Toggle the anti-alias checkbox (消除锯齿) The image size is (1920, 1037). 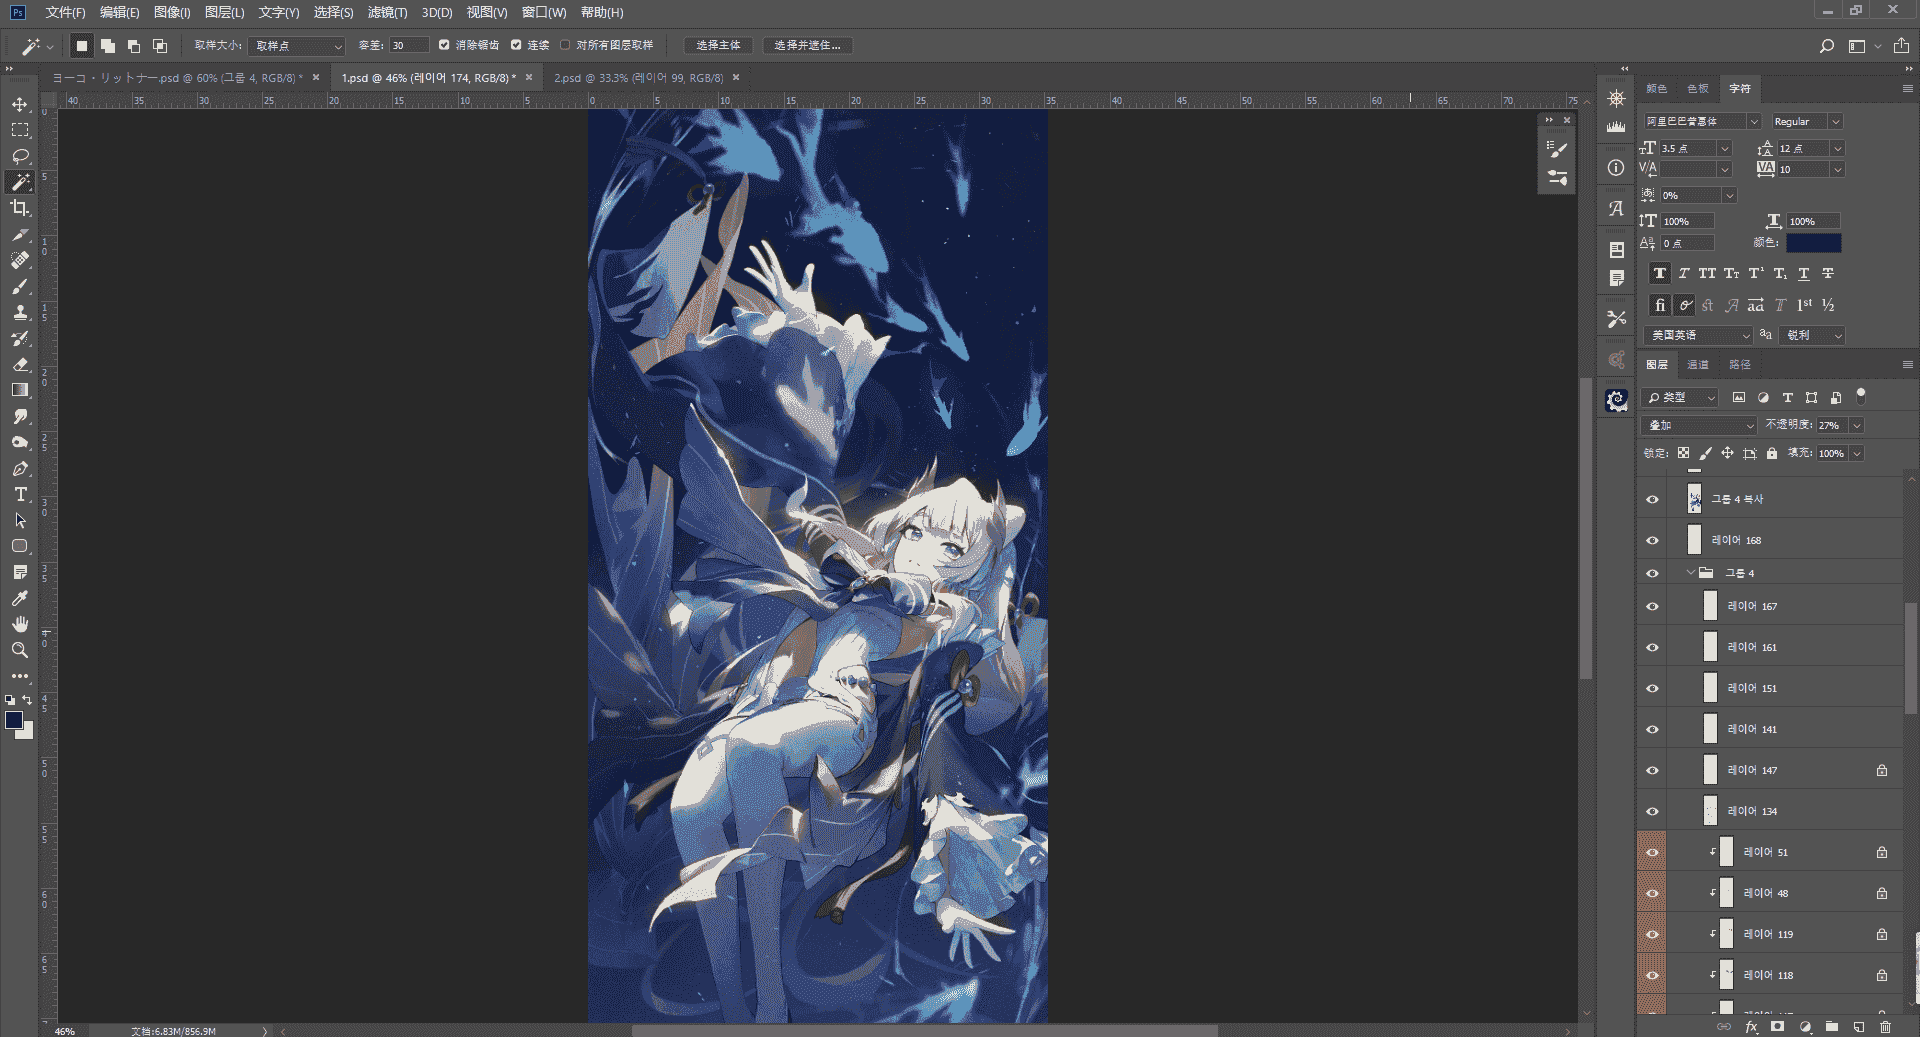tap(444, 45)
